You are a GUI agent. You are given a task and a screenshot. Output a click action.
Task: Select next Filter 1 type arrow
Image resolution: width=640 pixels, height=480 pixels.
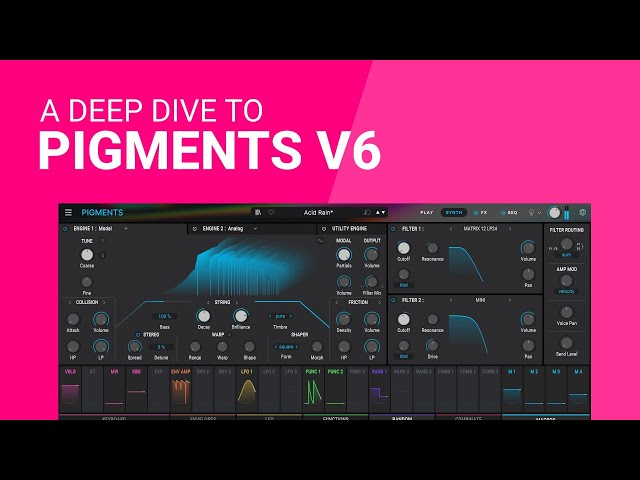pyautogui.click(x=510, y=229)
